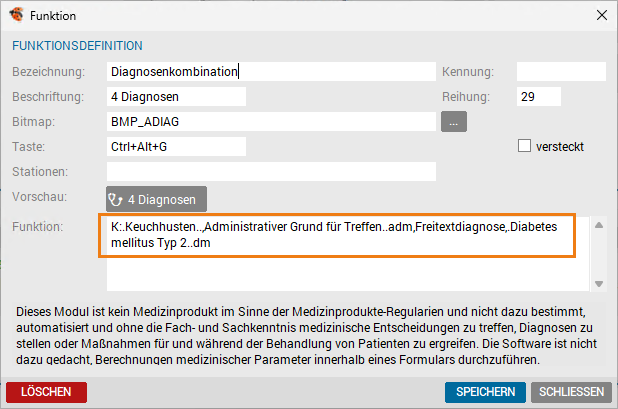
Task: Save with the SPEICHERN button
Action: 485,392
